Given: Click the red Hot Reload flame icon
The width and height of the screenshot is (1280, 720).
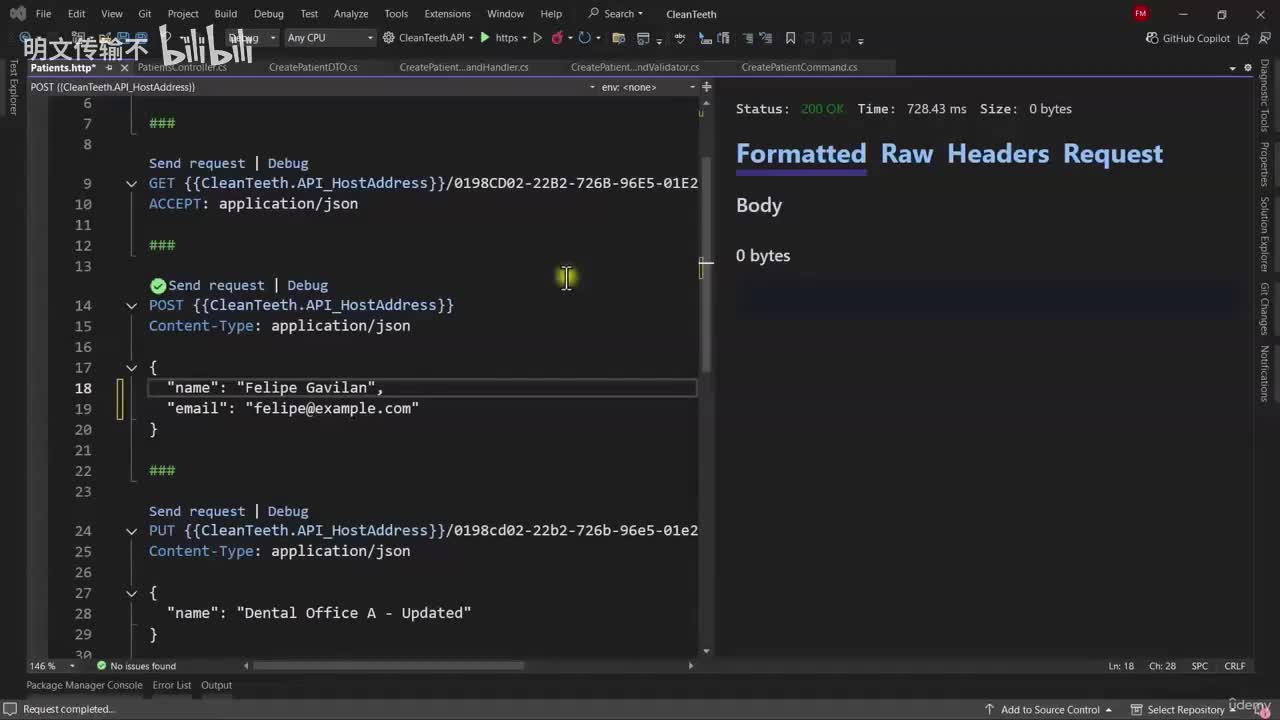Looking at the screenshot, I should [557, 38].
